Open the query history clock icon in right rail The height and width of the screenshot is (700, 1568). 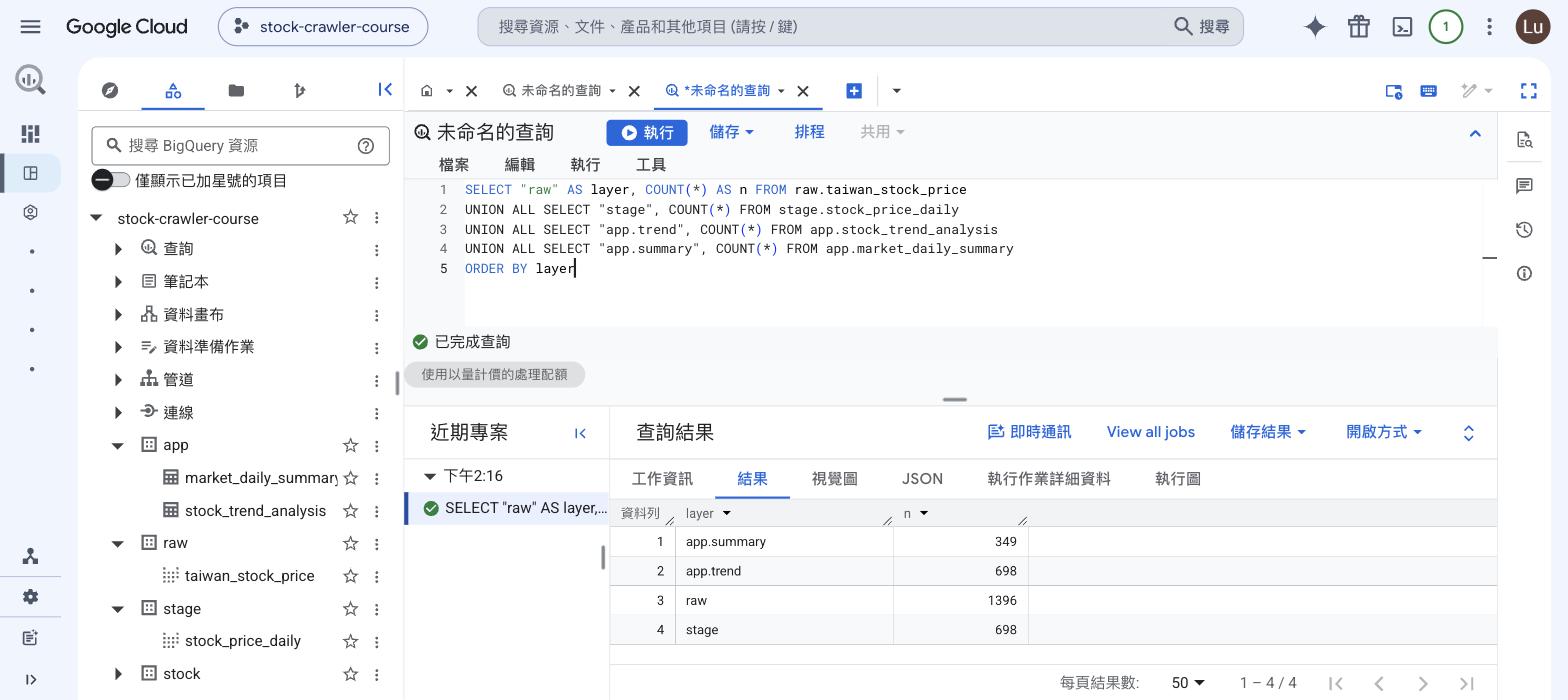1524,230
